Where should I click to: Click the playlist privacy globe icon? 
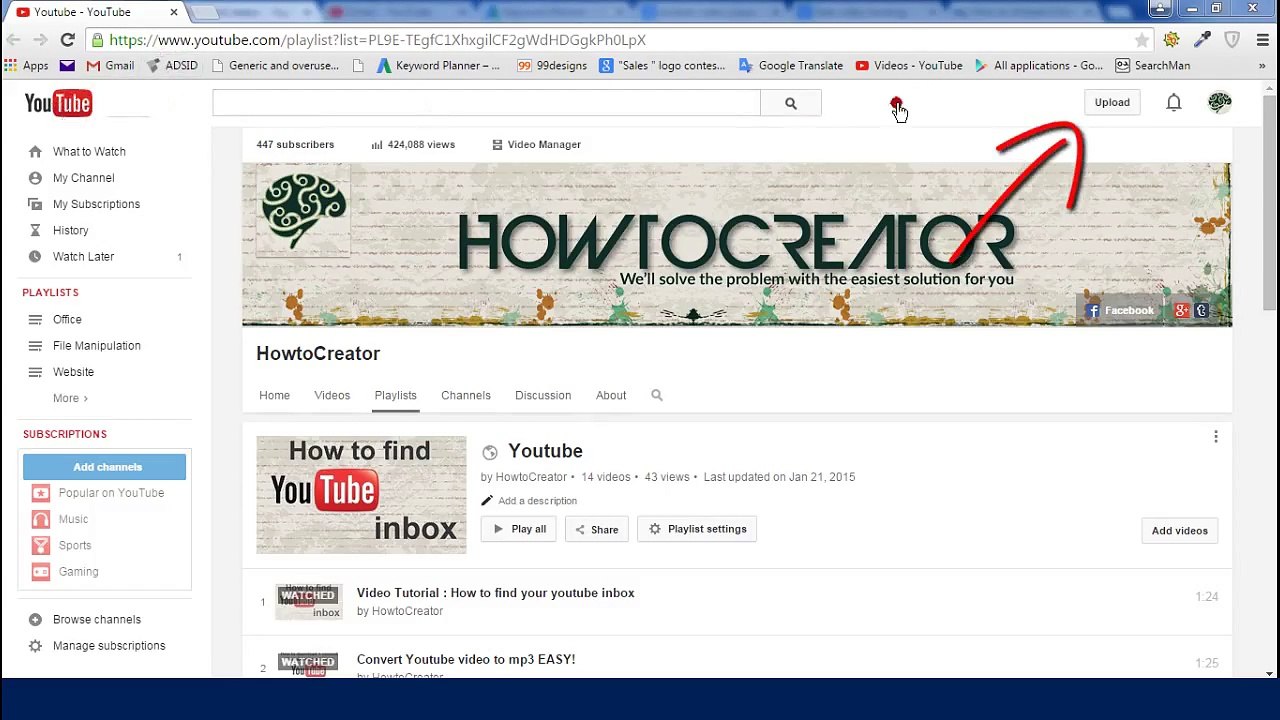pyautogui.click(x=490, y=453)
